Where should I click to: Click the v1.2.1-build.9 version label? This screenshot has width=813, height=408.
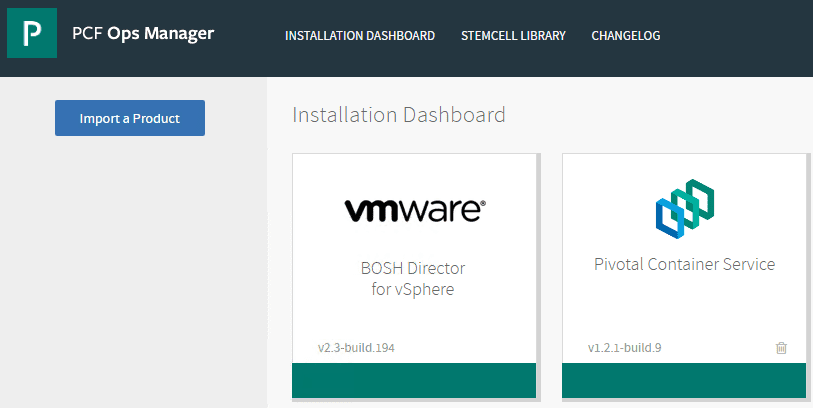[625, 348]
